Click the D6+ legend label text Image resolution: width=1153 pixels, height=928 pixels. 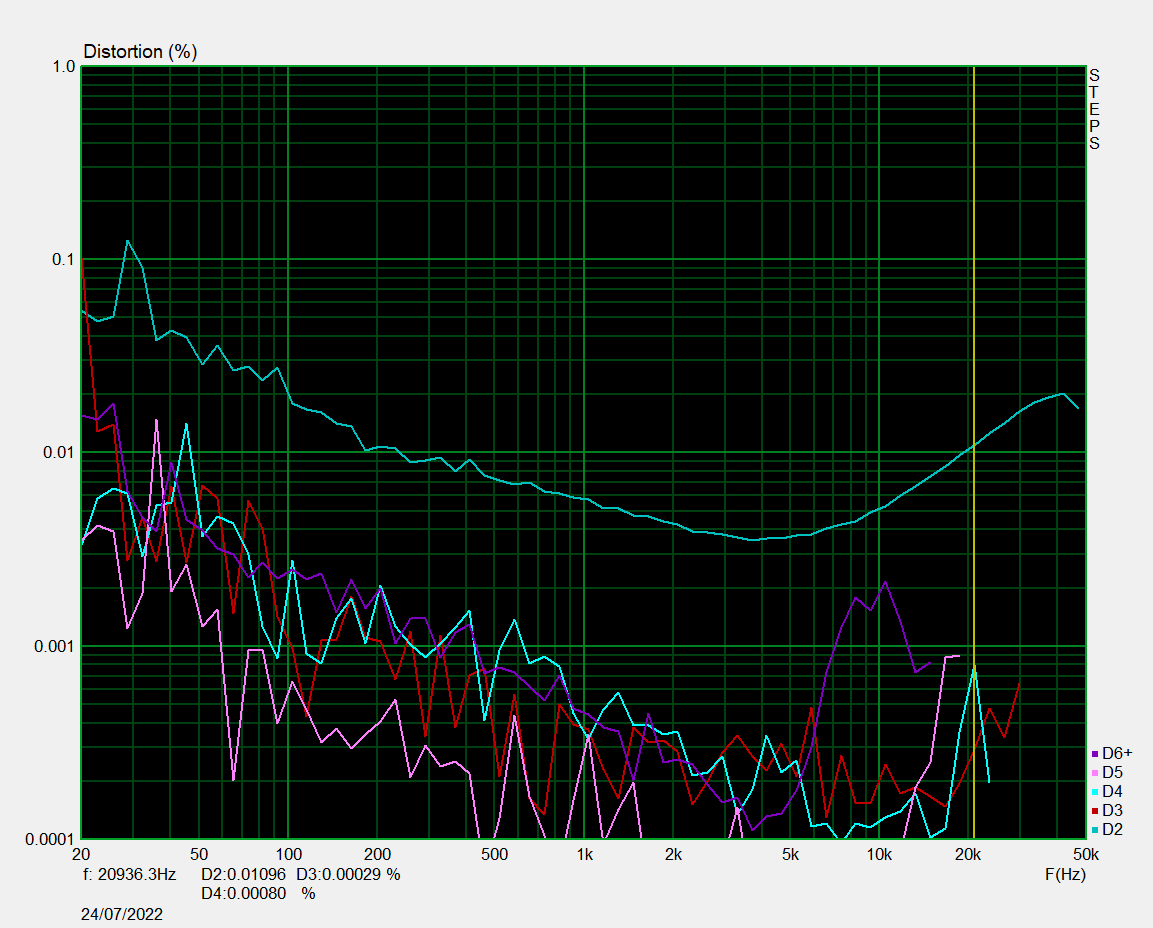click(1117, 754)
